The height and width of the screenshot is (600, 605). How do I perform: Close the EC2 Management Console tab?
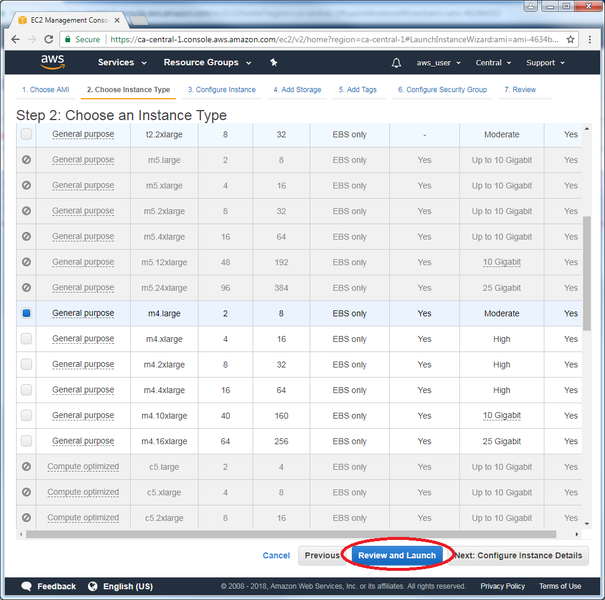click(117, 20)
